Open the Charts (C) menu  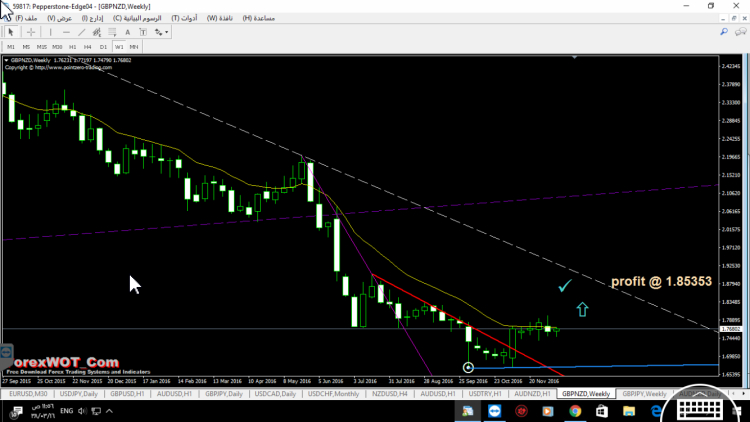137,18
